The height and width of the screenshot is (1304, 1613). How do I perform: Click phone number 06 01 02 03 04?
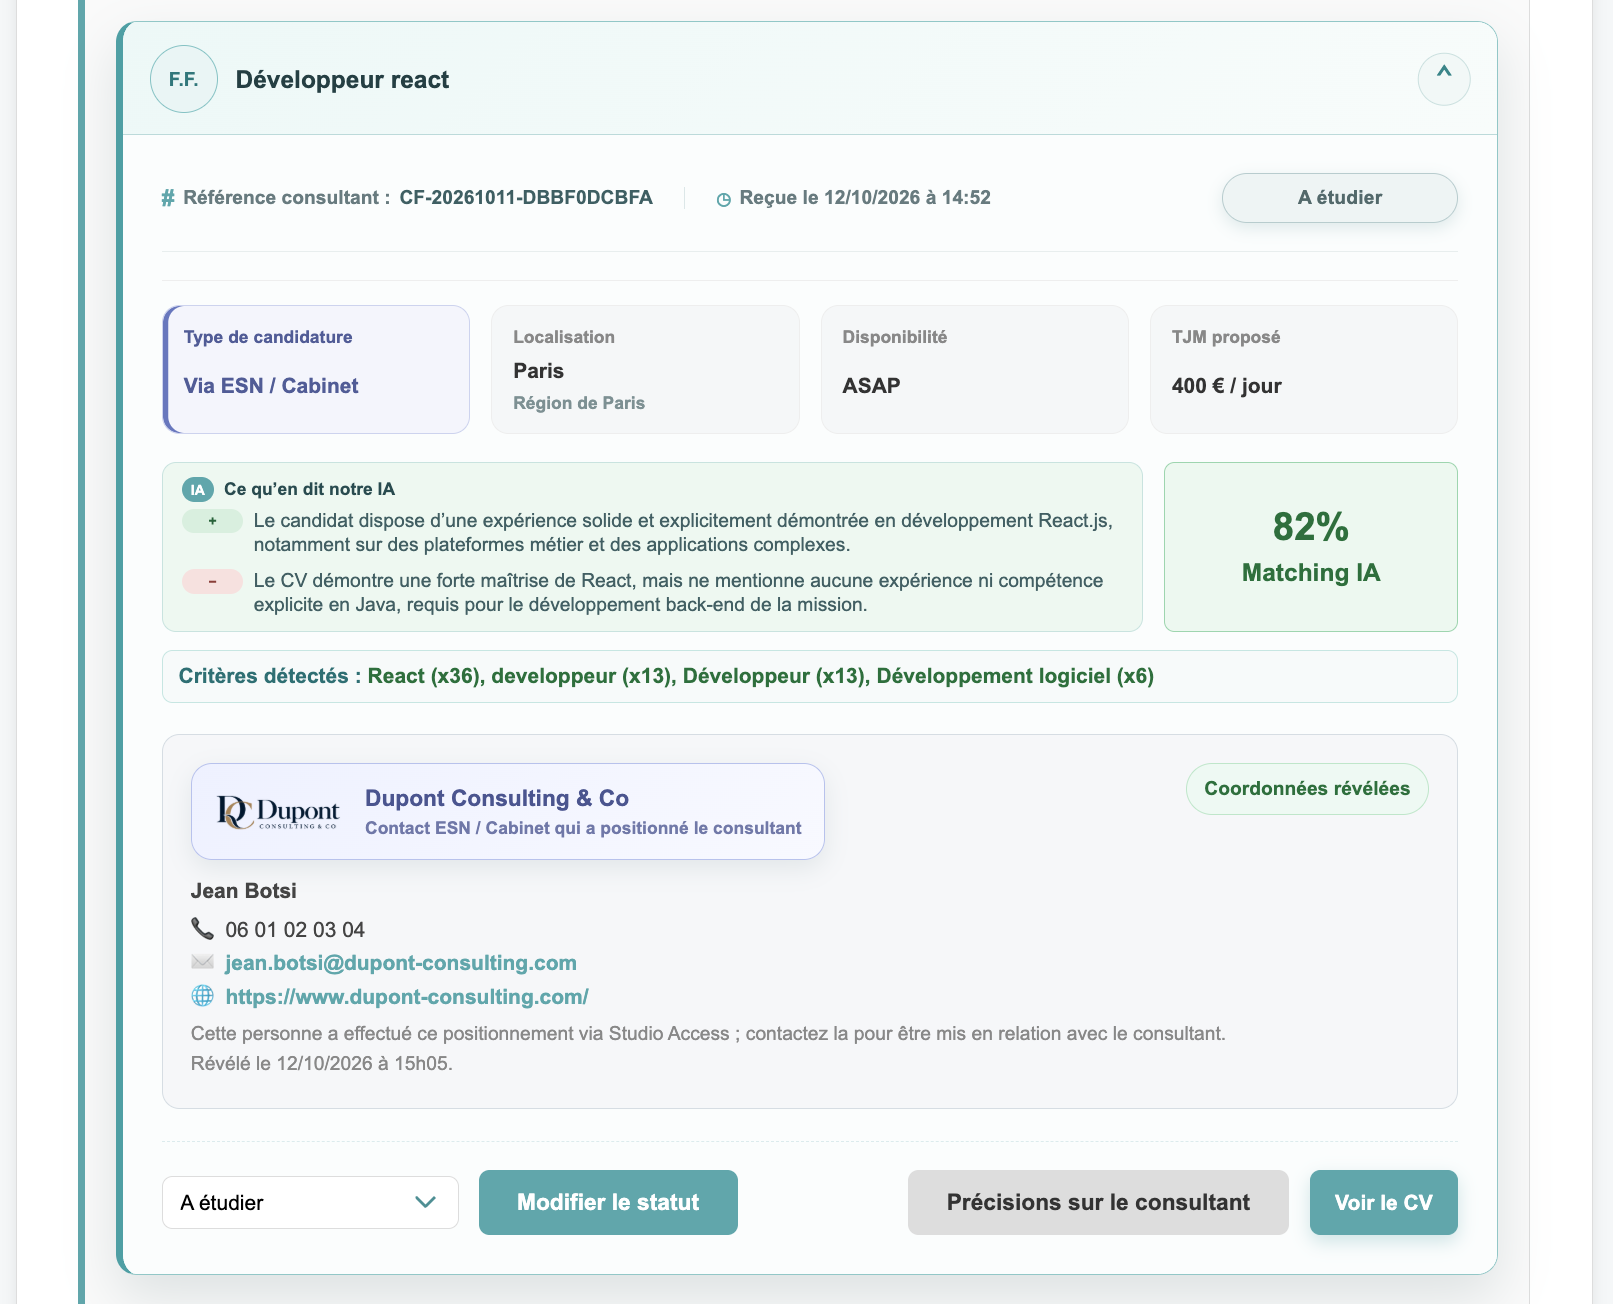tap(295, 930)
